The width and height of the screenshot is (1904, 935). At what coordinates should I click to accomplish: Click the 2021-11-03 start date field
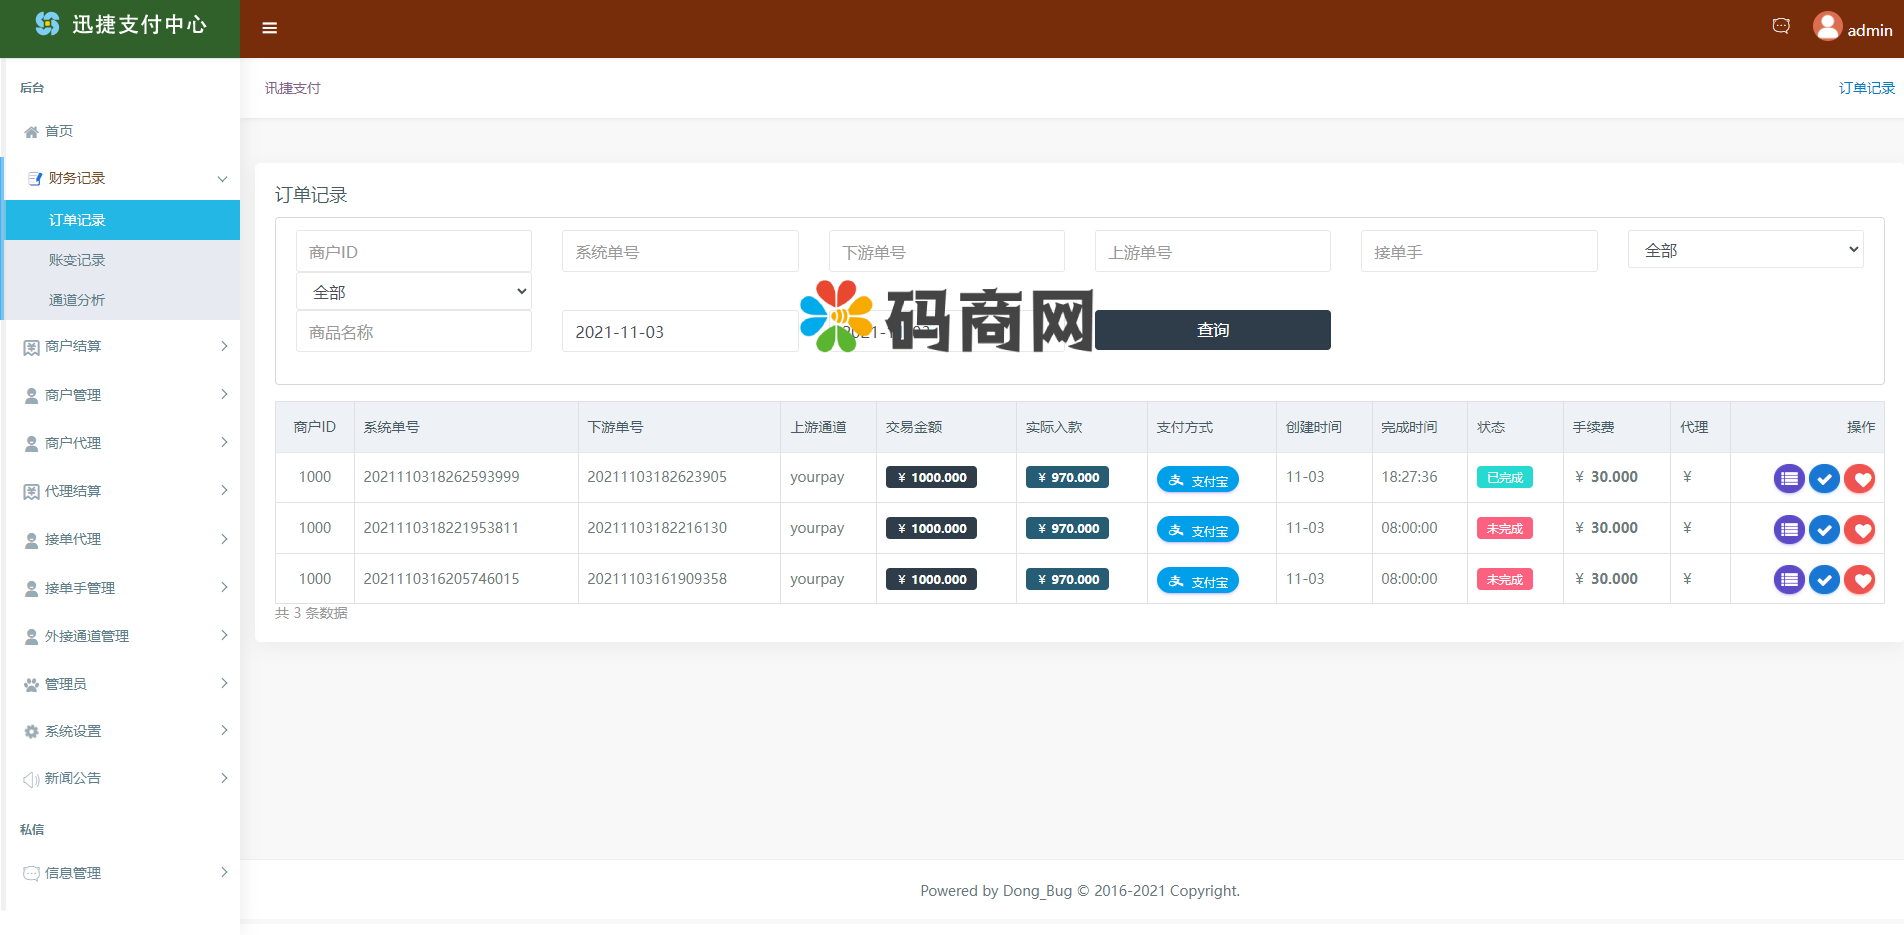pyautogui.click(x=680, y=332)
